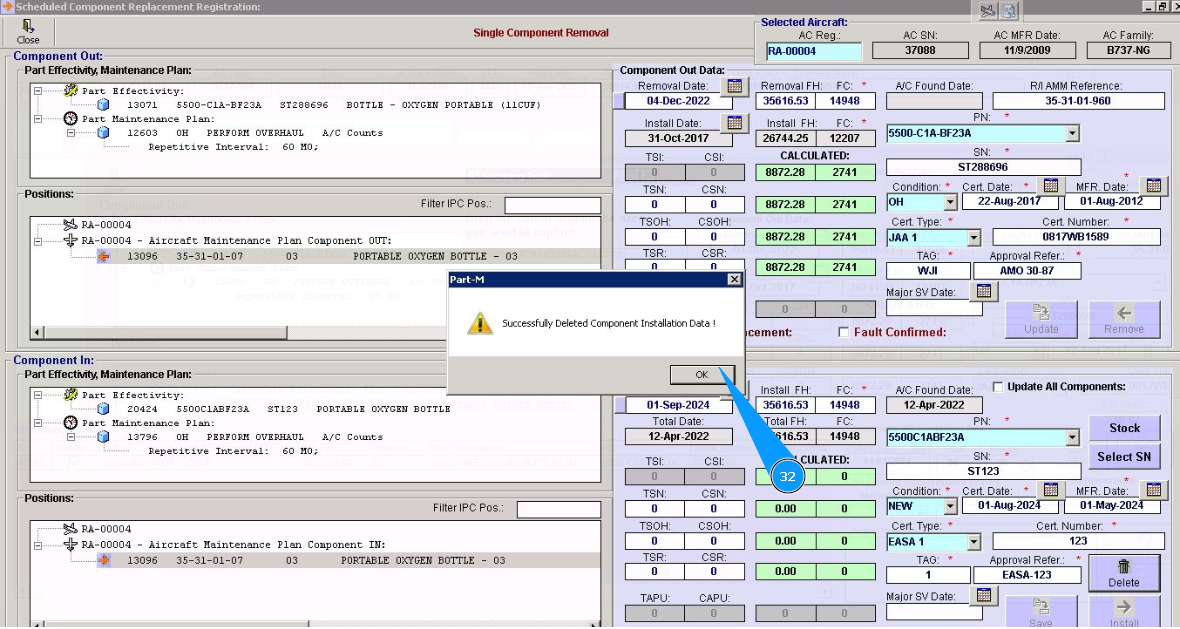Open Component Out Major SV Date calendar

click(984, 291)
